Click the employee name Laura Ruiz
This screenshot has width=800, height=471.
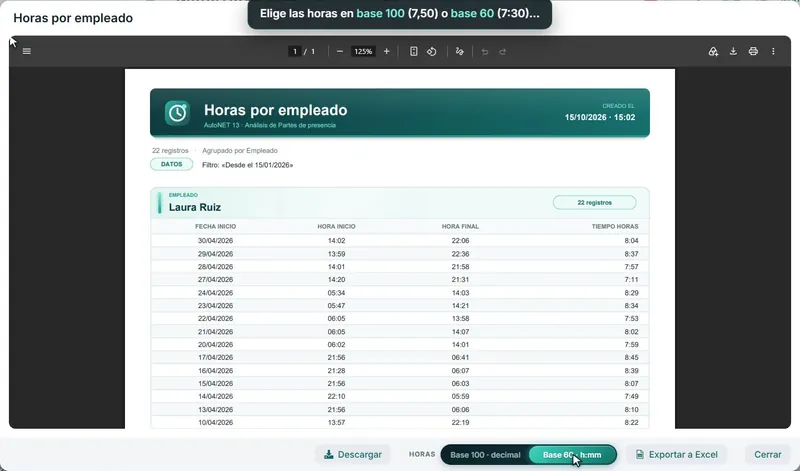coord(195,207)
